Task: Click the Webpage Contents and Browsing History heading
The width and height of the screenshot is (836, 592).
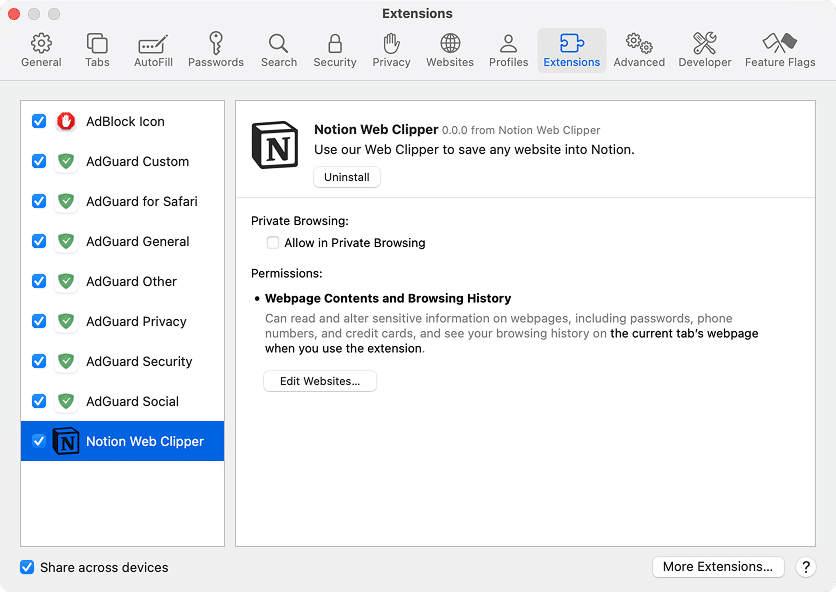Action: pos(388,298)
